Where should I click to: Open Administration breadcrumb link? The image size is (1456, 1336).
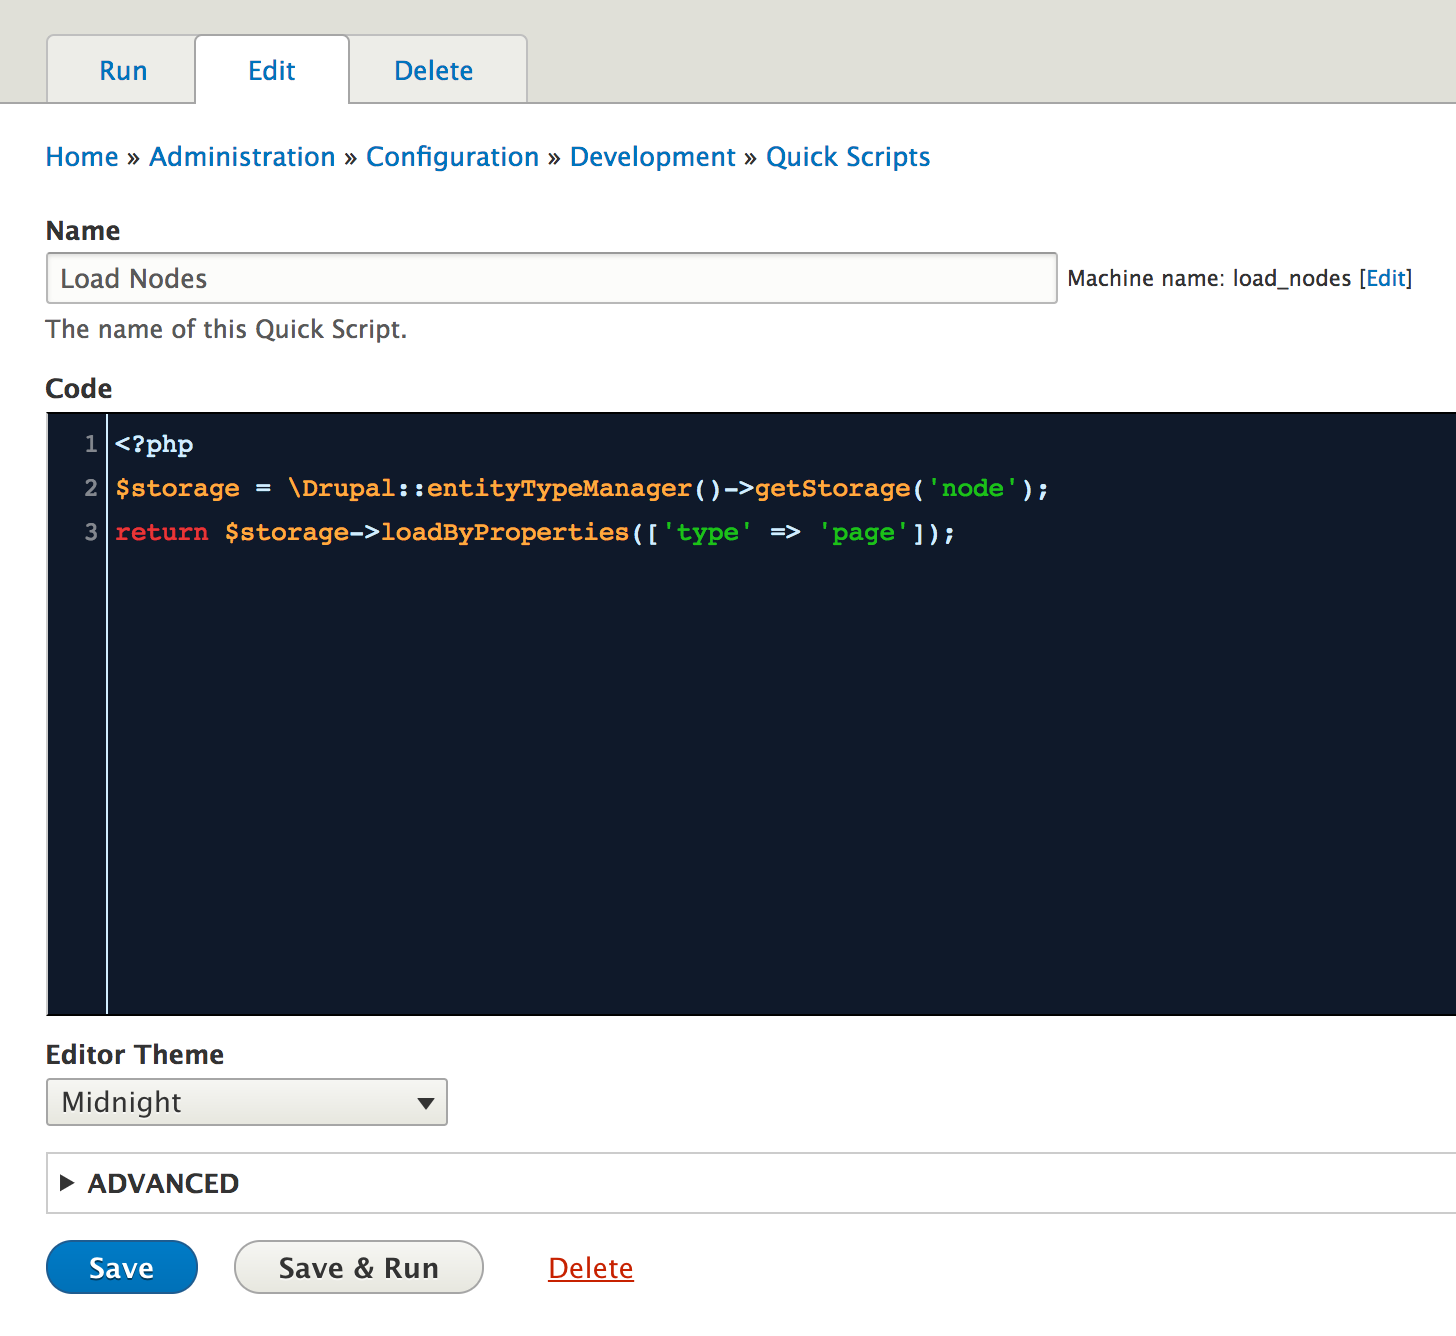242,157
